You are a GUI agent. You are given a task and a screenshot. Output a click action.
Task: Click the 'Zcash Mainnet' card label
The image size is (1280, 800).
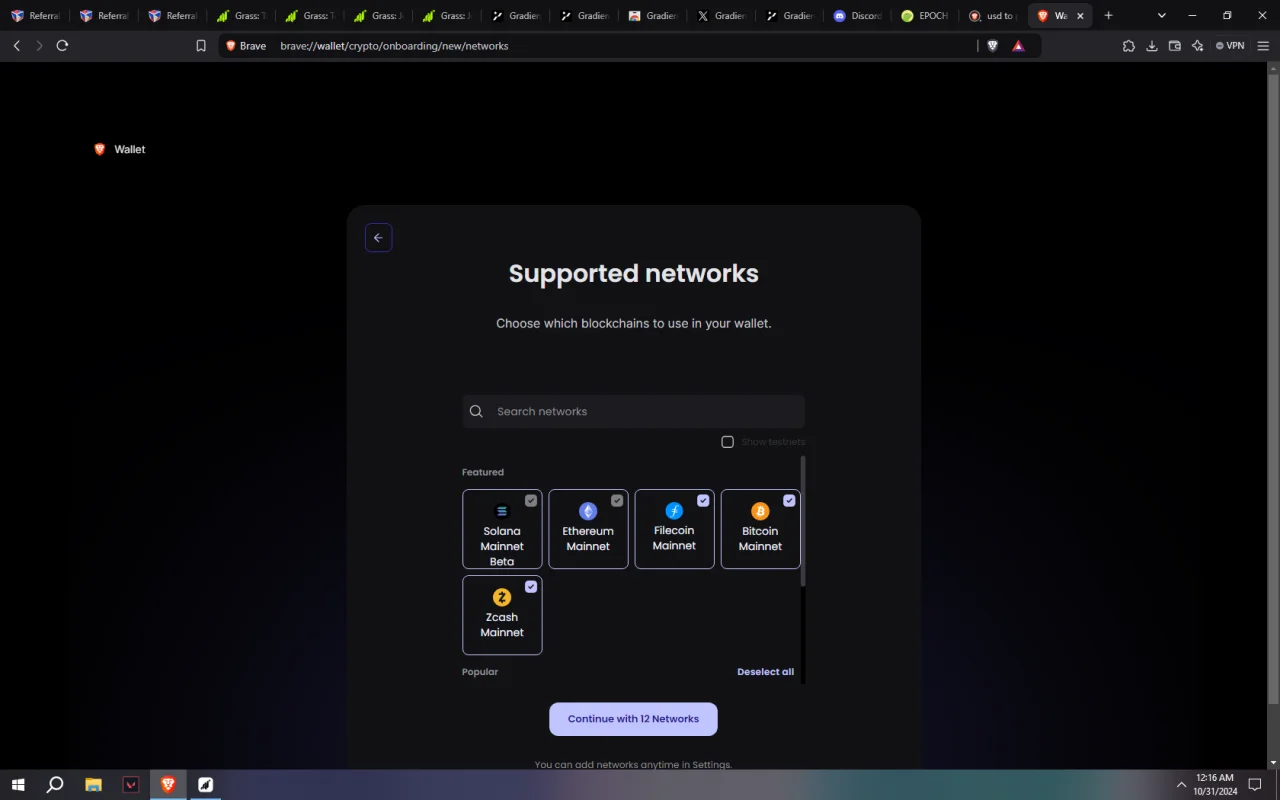click(502, 625)
